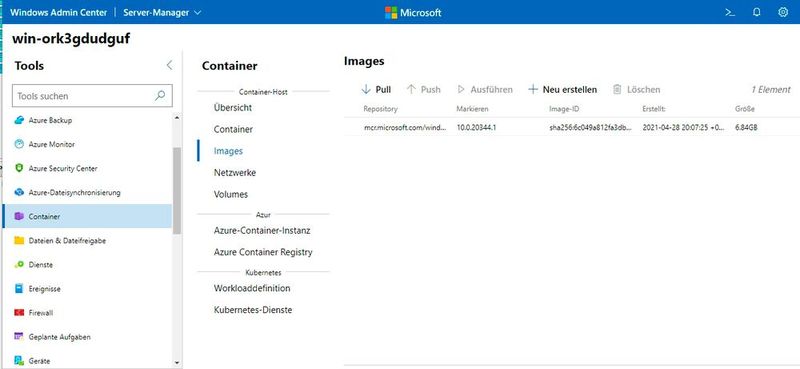Sort by the Repository column header
The image size is (800, 369).
(380, 109)
